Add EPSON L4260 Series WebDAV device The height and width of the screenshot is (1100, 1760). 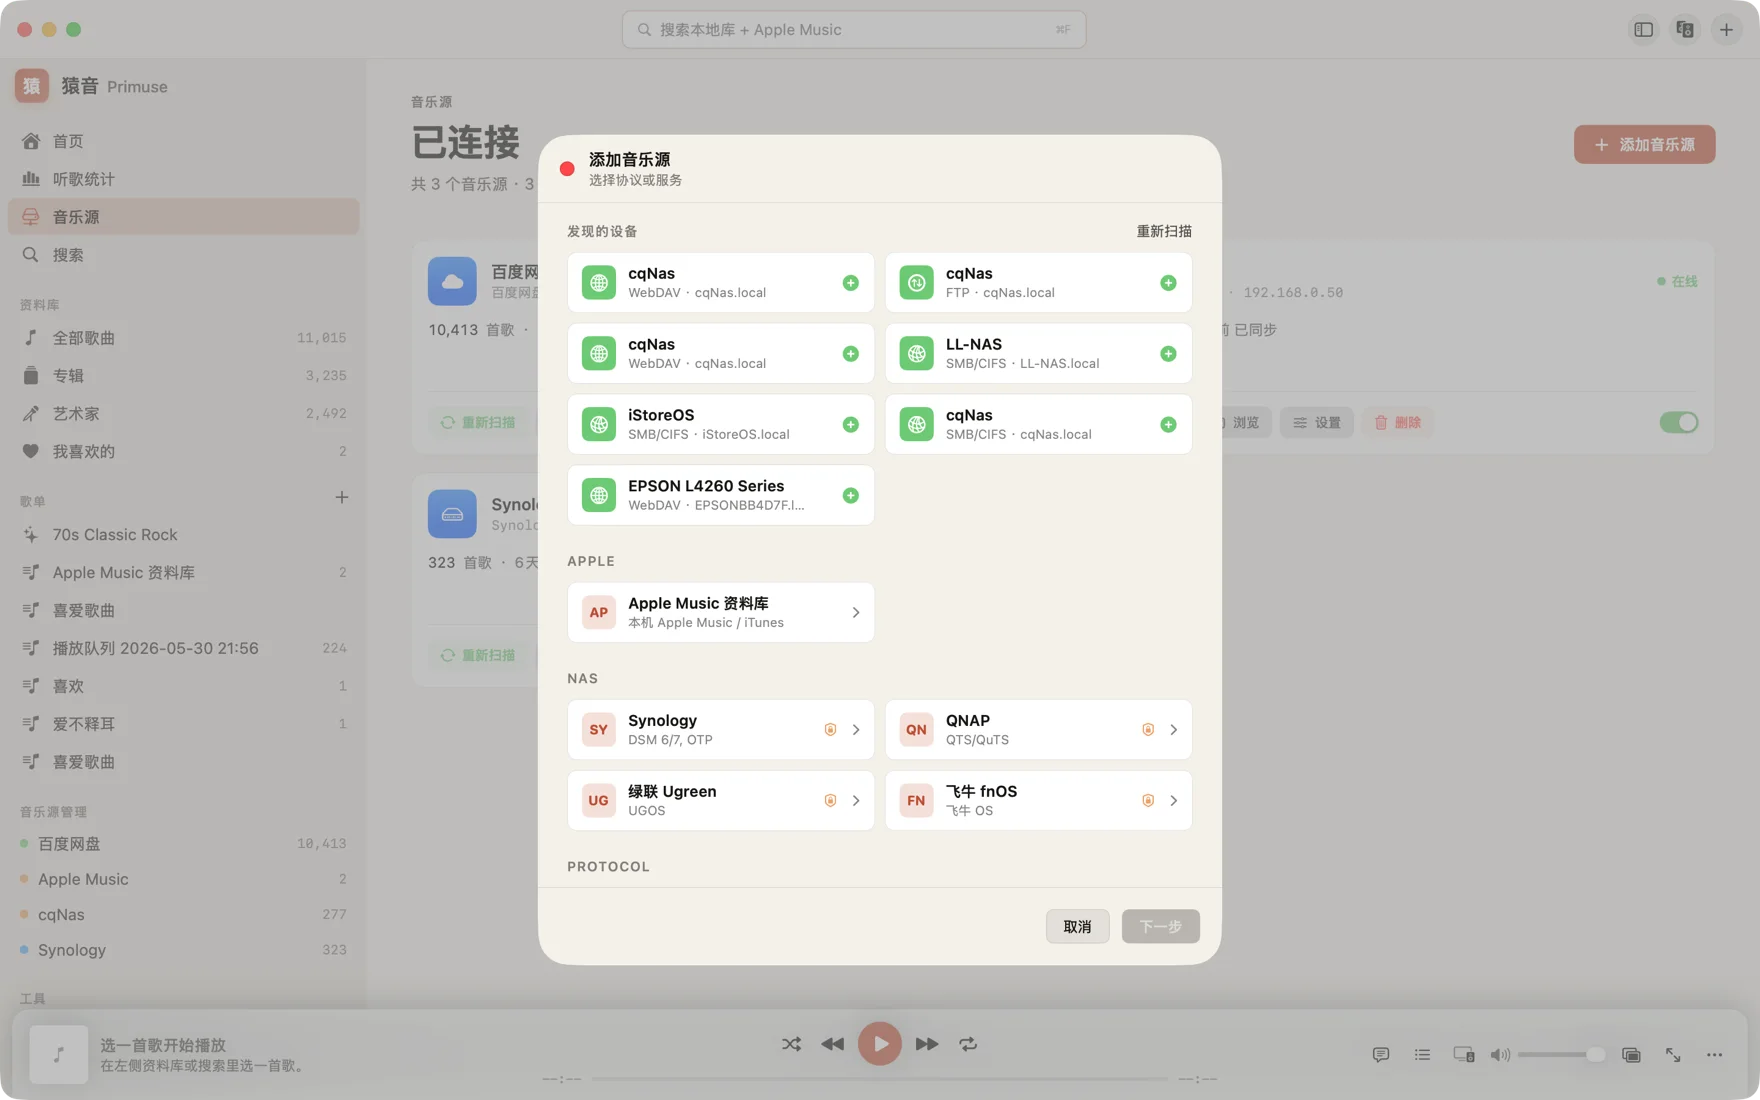pyautogui.click(x=850, y=496)
